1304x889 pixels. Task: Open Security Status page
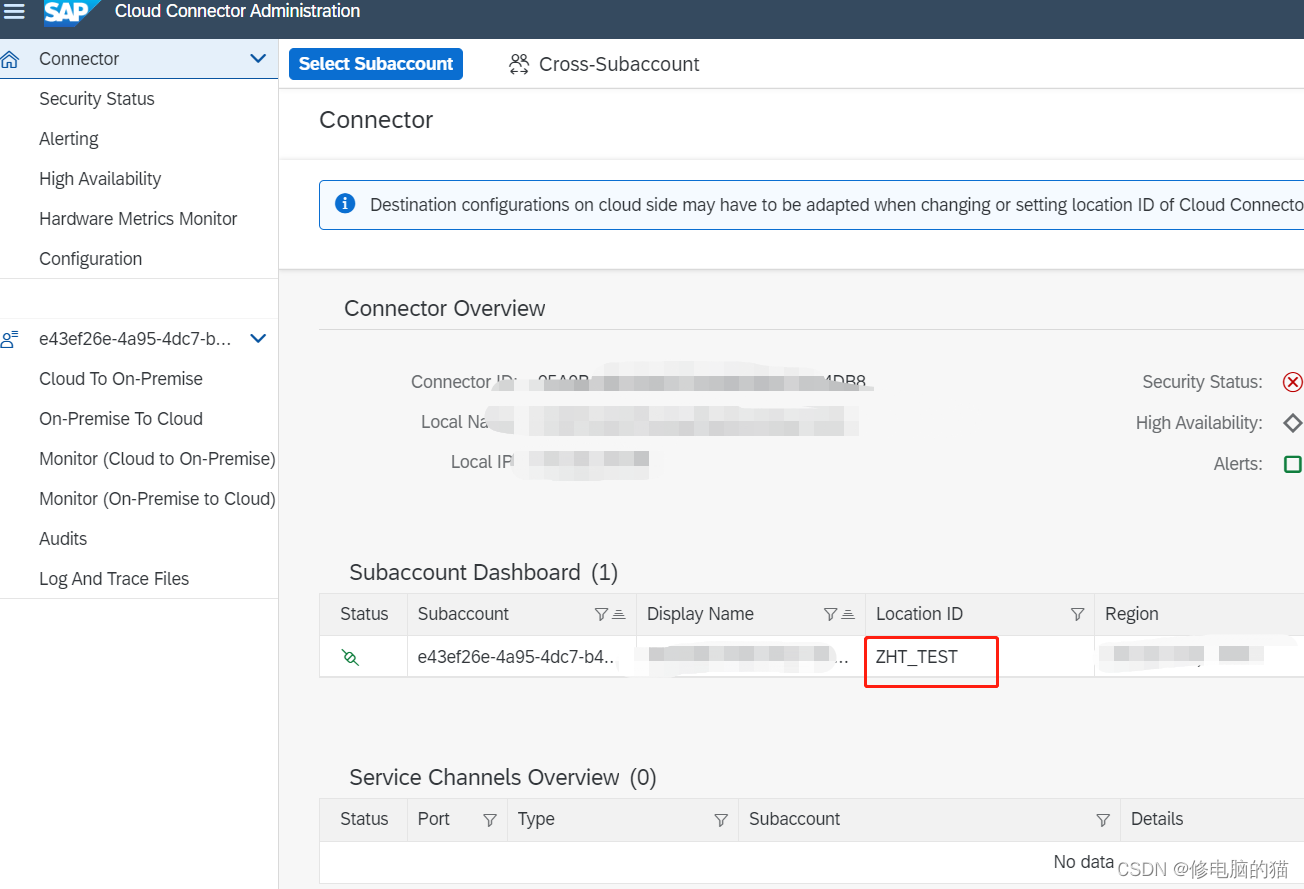(97, 99)
